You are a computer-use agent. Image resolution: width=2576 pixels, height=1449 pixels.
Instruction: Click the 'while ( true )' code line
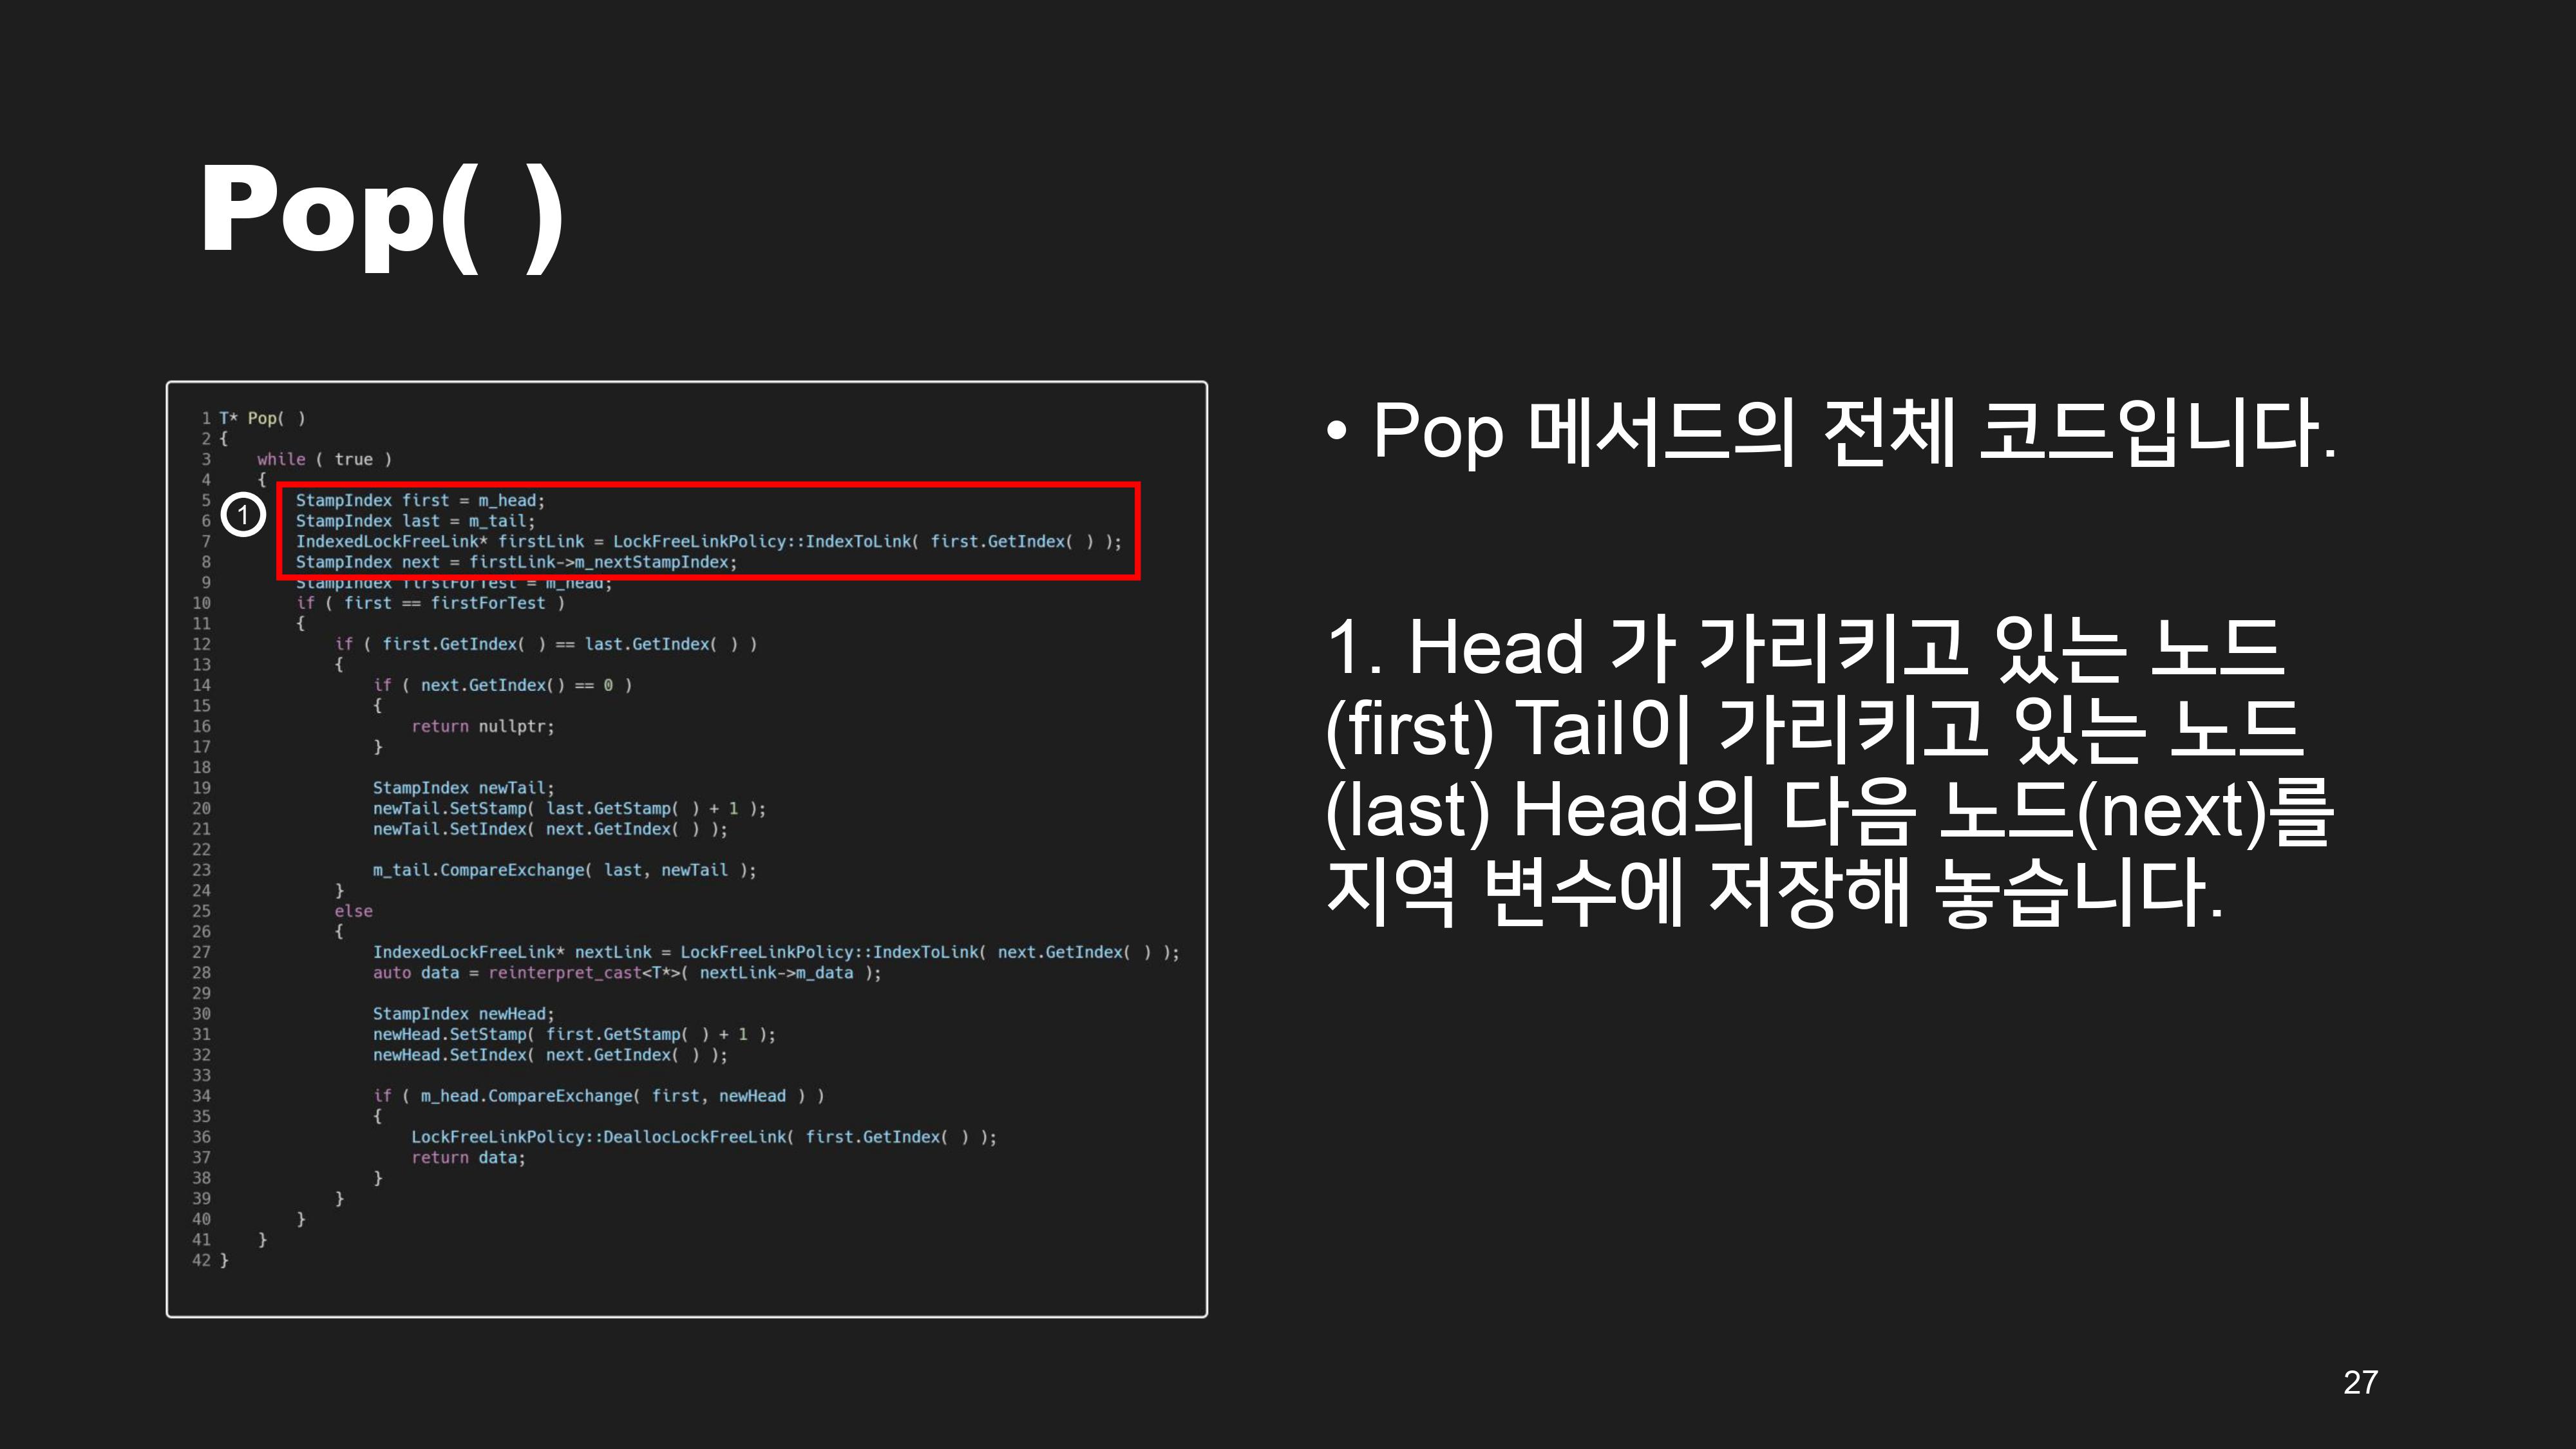click(x=324, y=459)
